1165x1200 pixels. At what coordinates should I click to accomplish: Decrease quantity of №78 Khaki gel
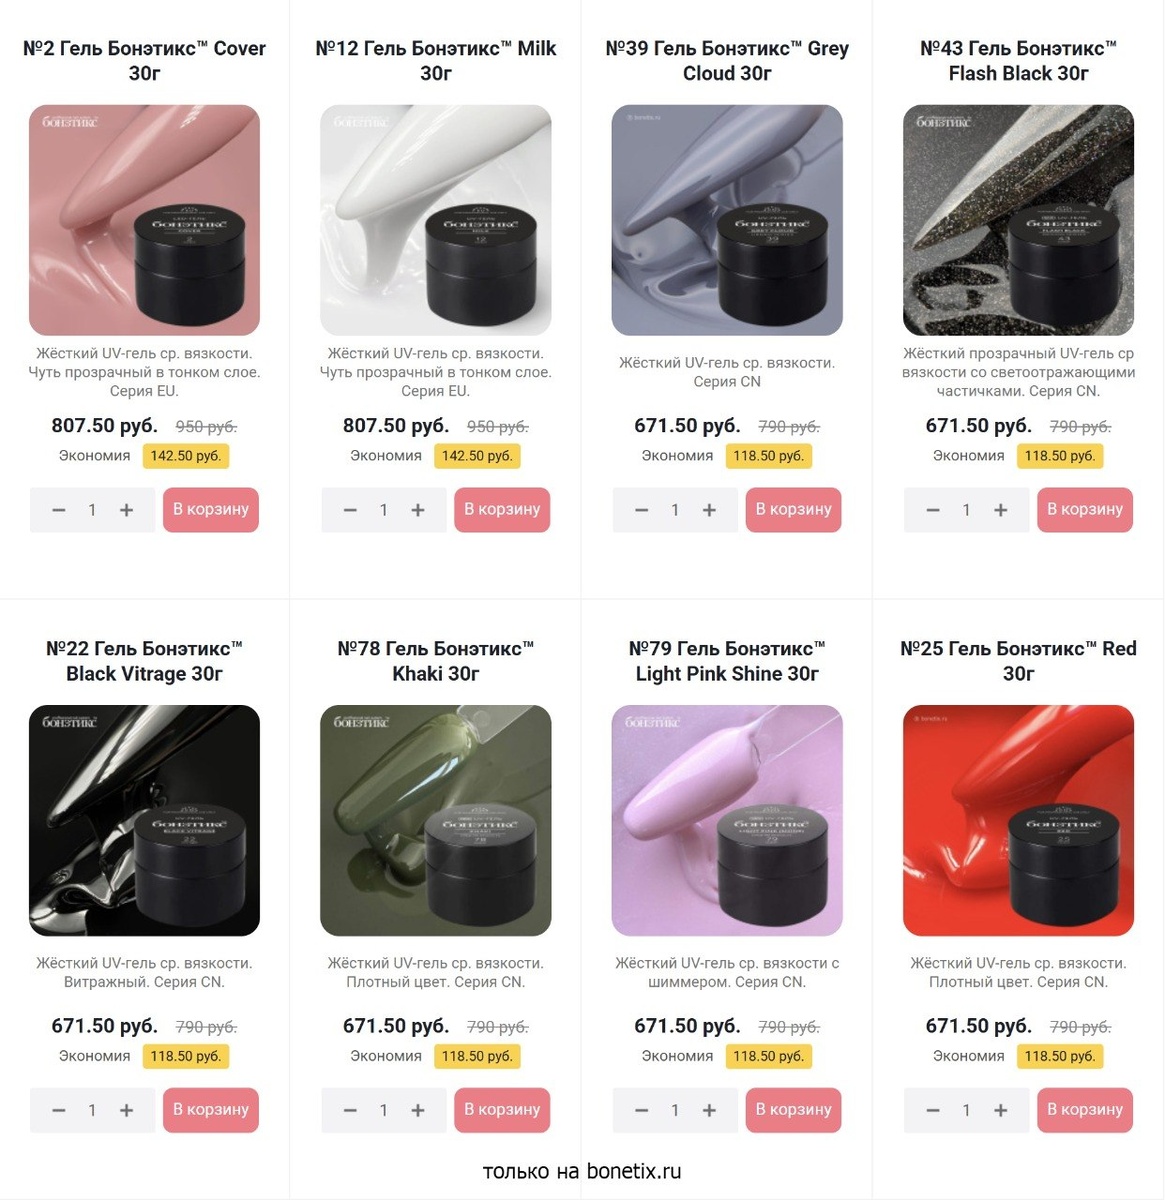[x=350, y=1110]
